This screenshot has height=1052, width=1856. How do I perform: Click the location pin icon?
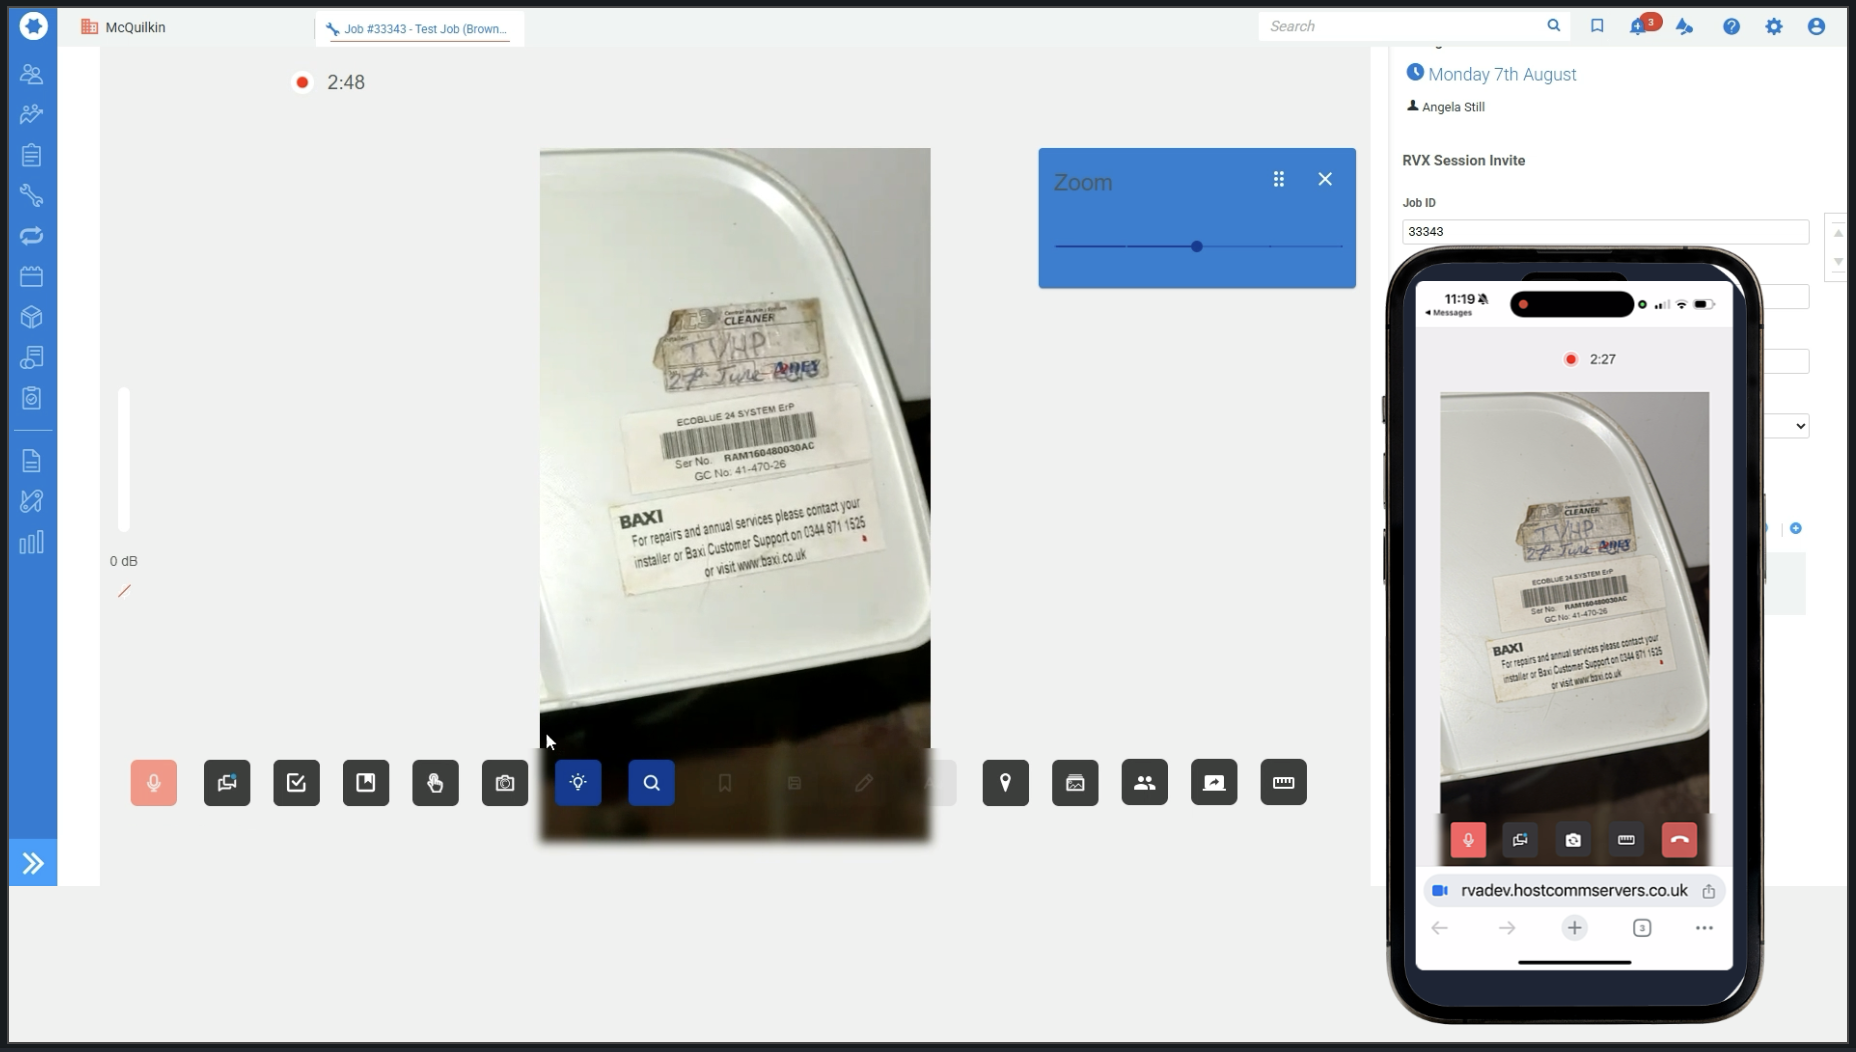click(1005, 783)
